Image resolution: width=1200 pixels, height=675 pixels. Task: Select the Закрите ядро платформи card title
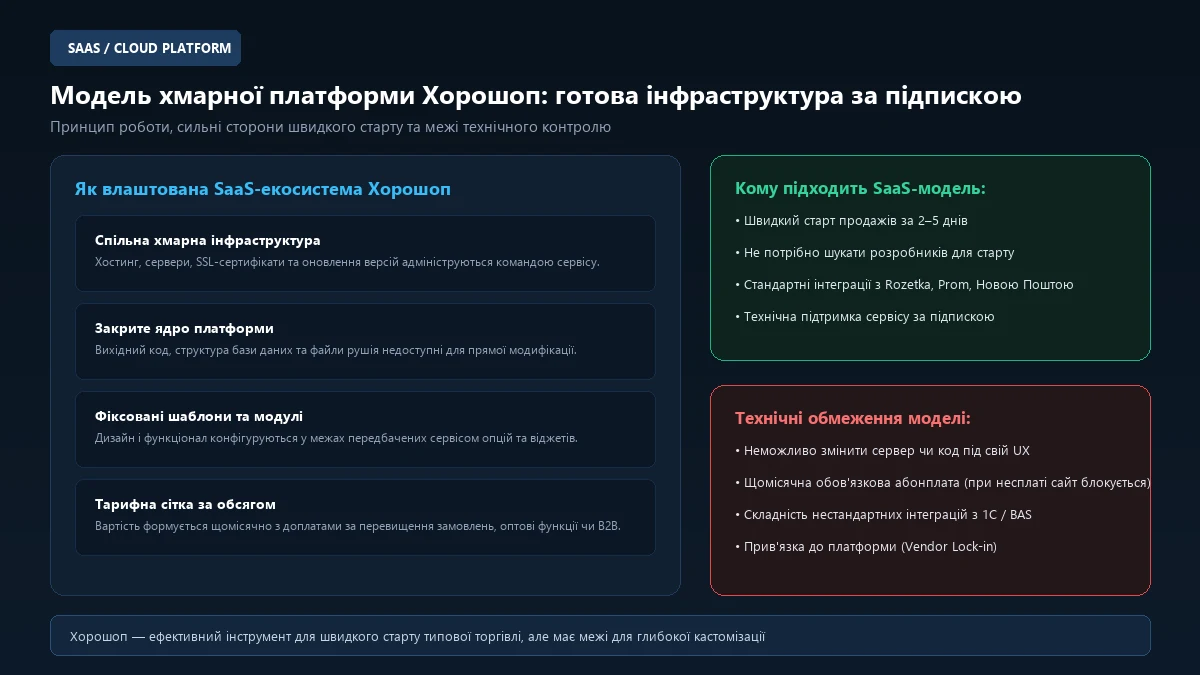184,329
